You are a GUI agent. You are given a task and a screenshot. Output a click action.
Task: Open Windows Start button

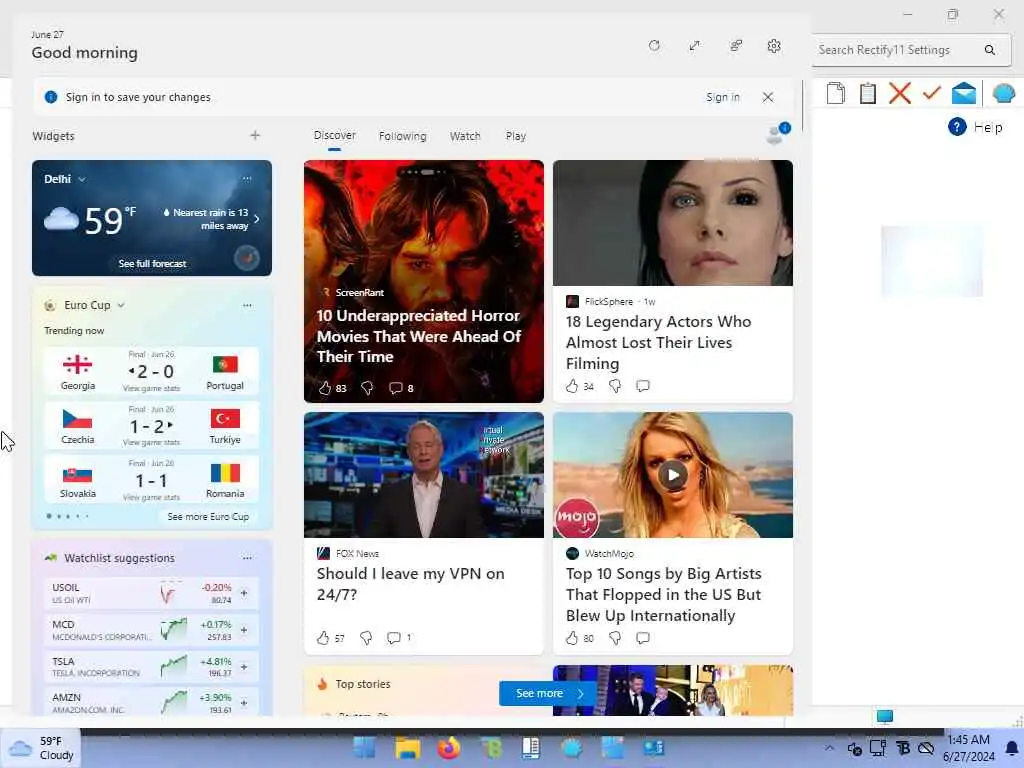364,748
